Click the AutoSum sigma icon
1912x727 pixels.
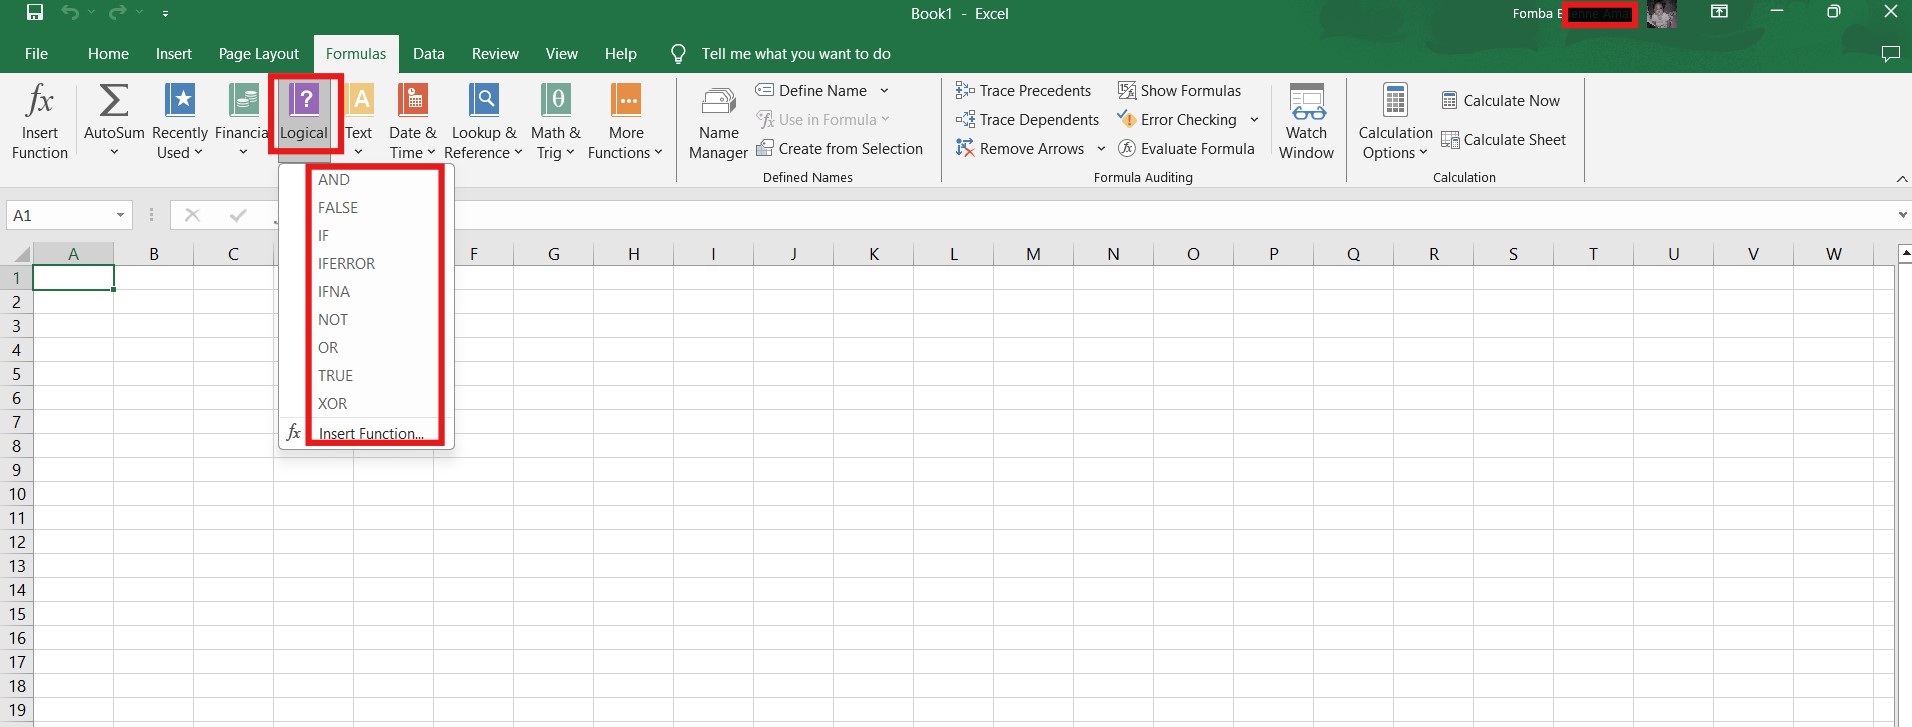pyautogui.click(x=114, y=101)
